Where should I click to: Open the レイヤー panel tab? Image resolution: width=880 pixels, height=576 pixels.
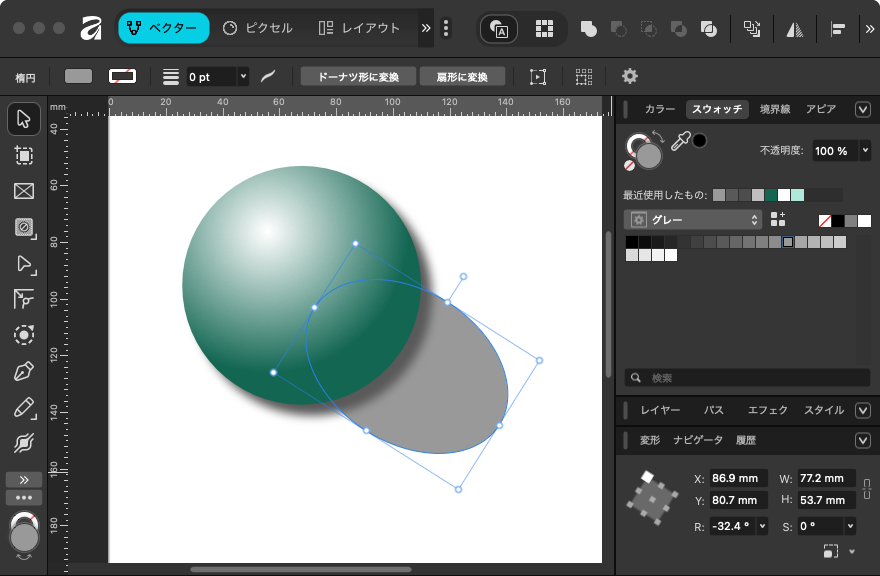click(x=660, y=410)
